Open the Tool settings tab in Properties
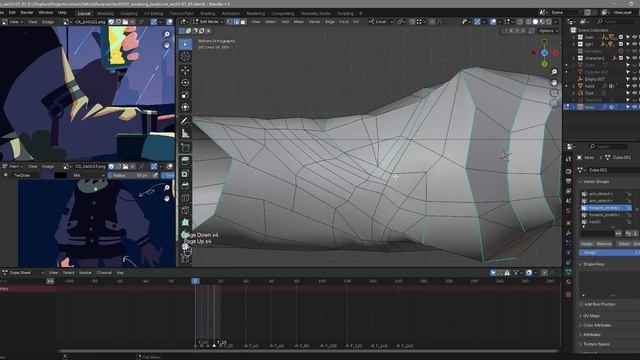 (568, 159)
